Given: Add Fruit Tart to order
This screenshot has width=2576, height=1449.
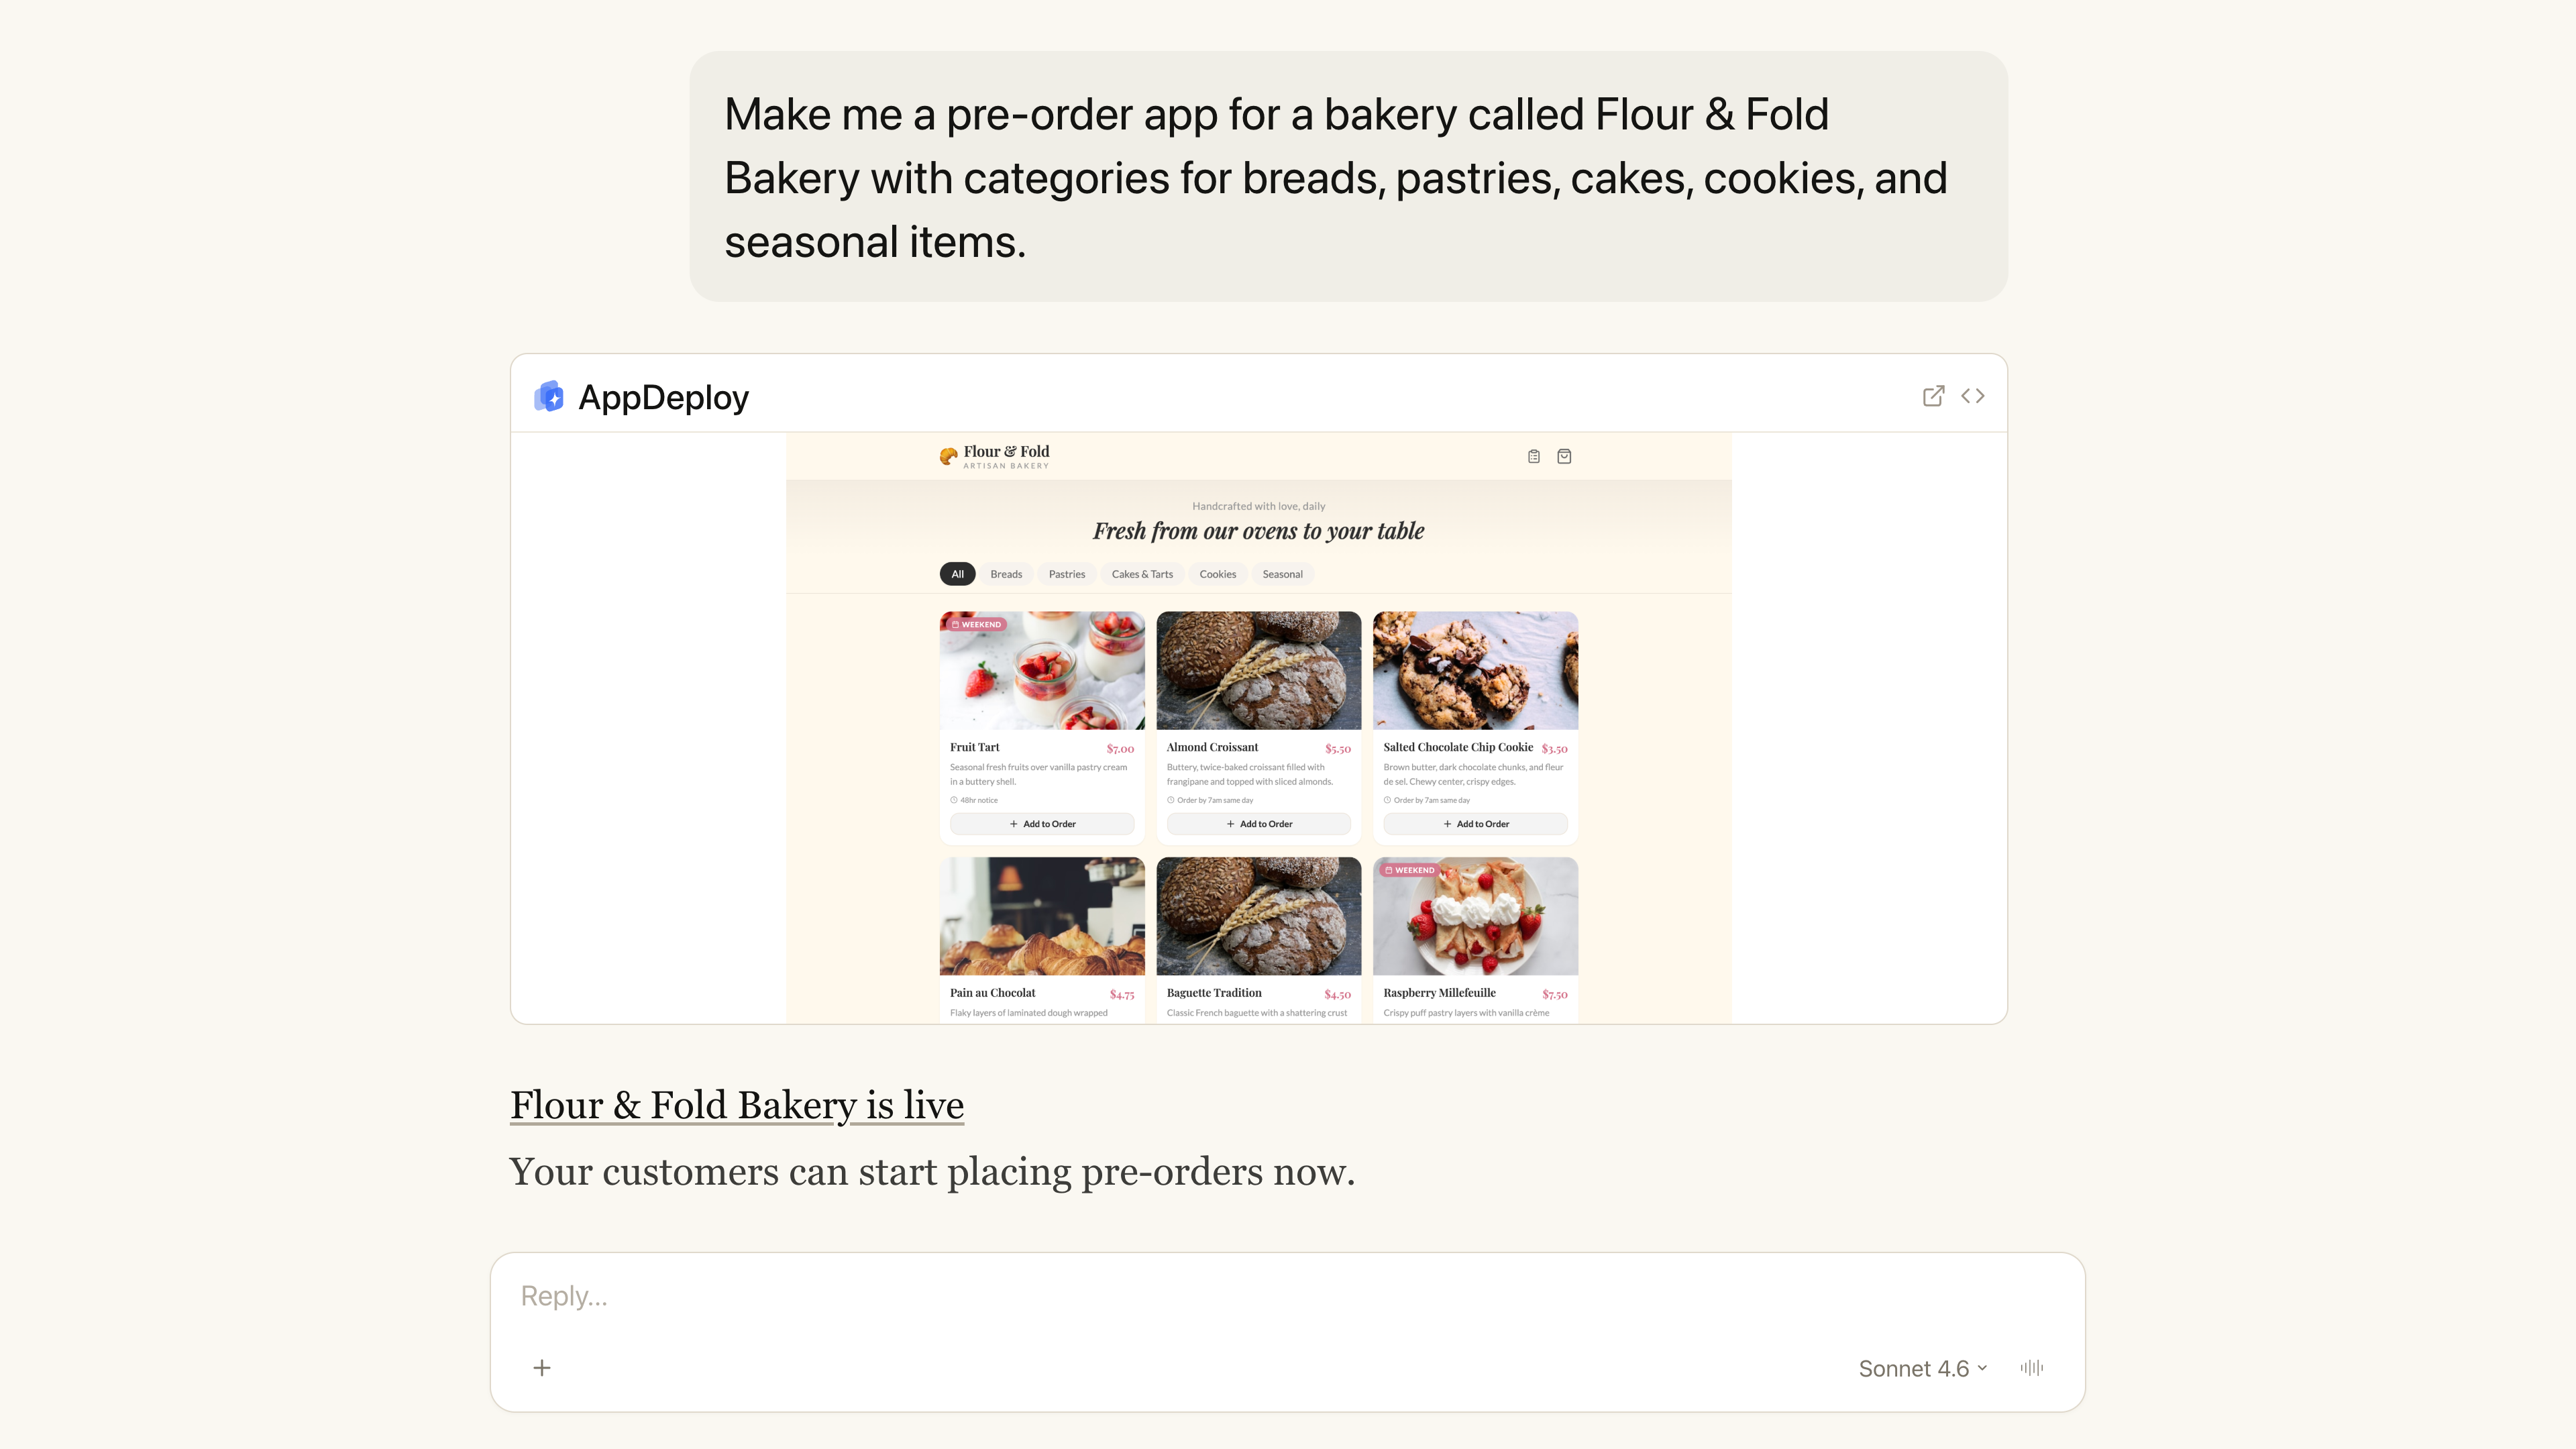Looking at the screenshot, I should (1042, 824).
